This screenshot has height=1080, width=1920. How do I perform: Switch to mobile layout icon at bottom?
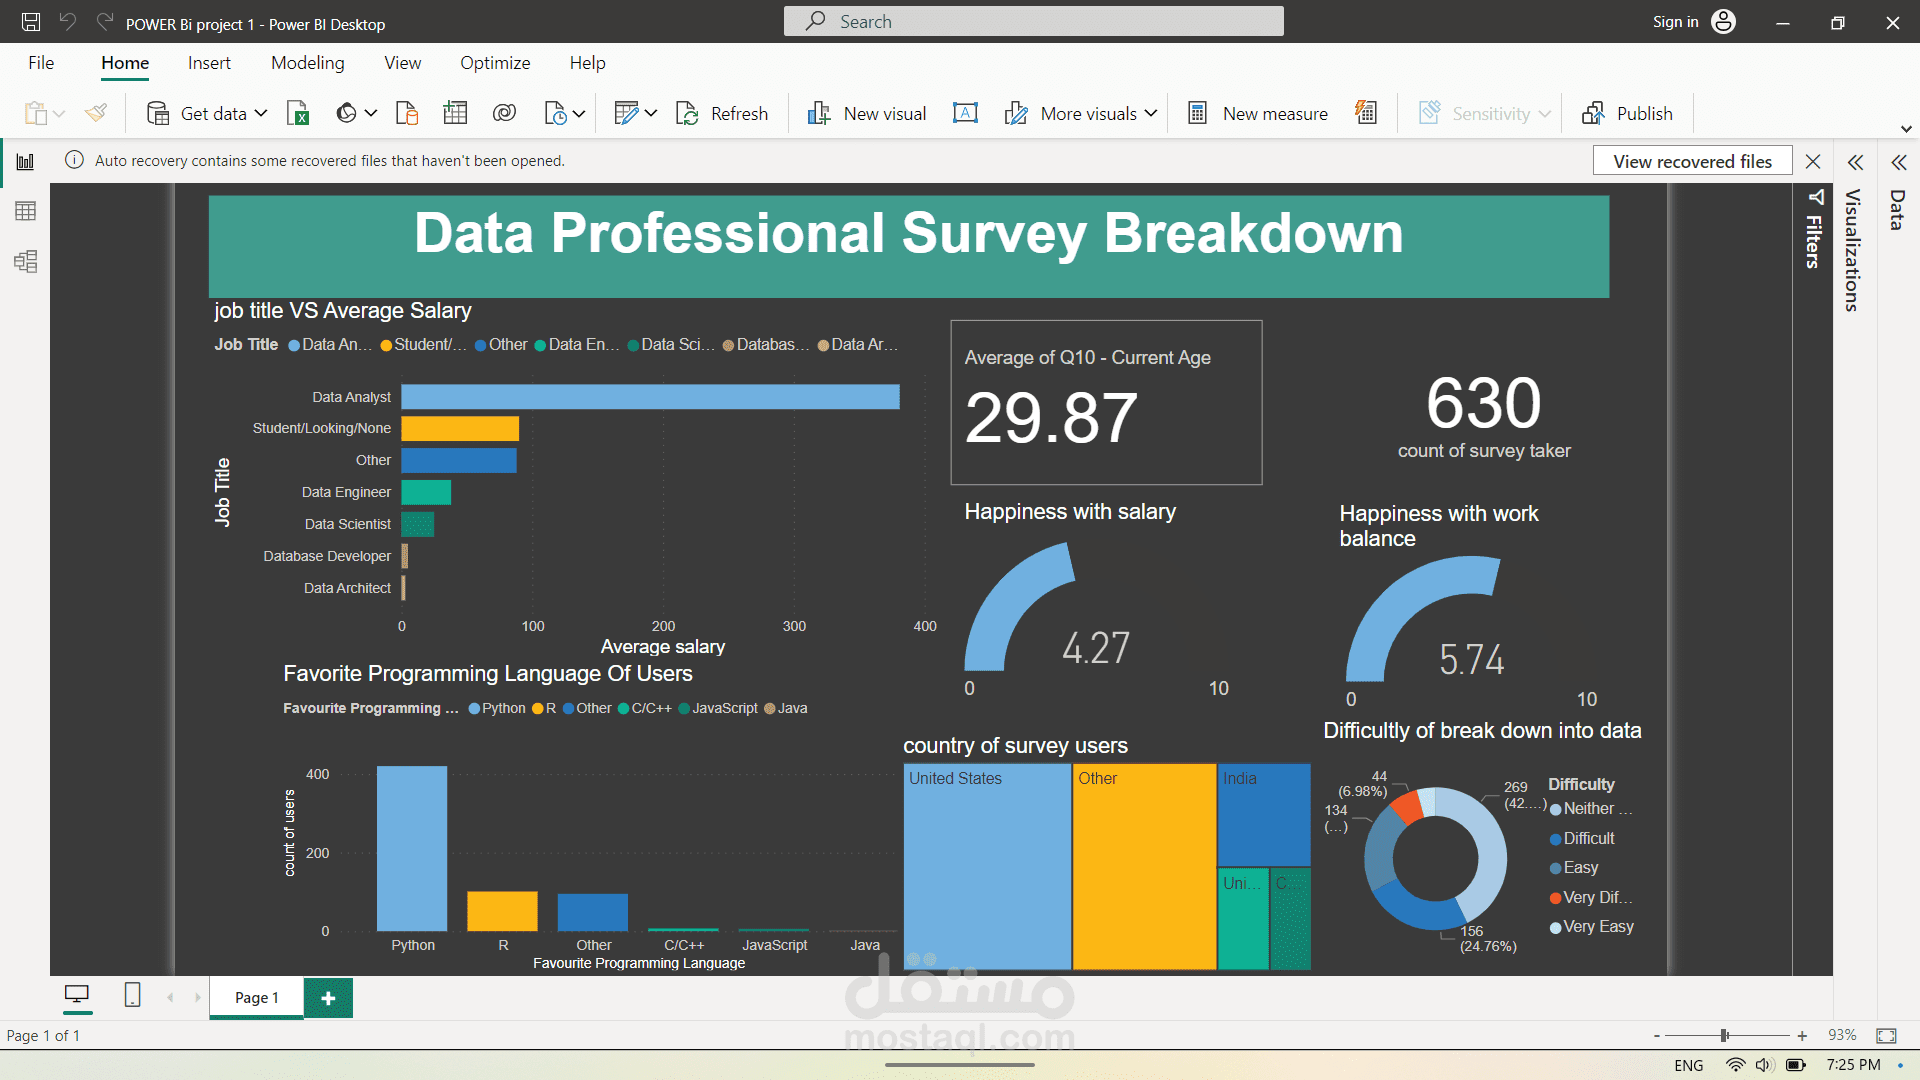coord(132,995)
